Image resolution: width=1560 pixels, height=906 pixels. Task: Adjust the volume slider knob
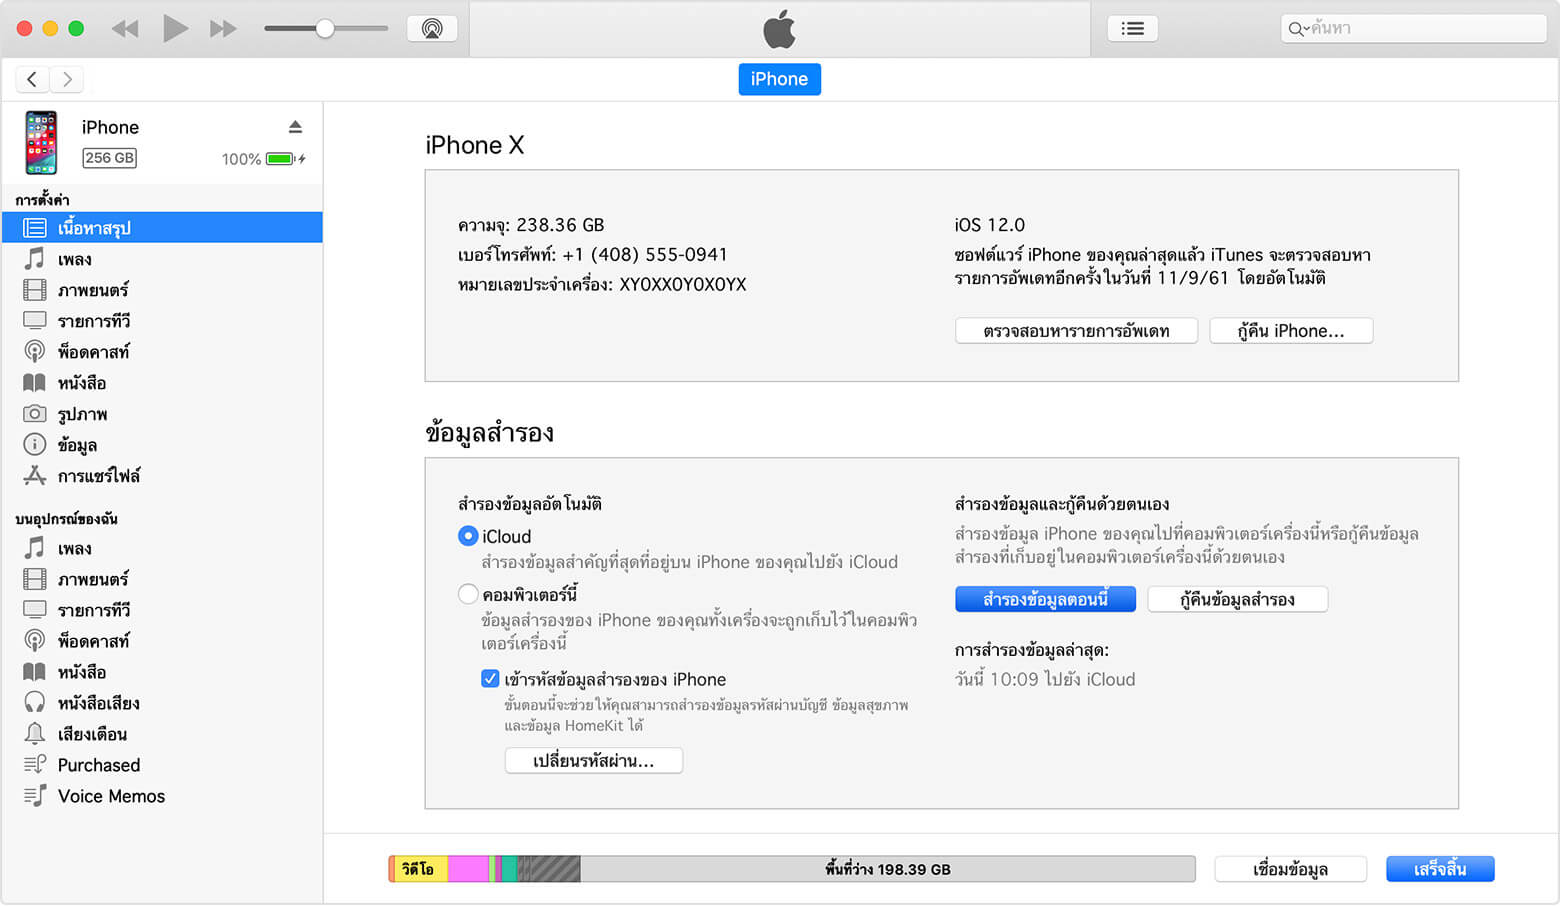(x=325, y=29)
